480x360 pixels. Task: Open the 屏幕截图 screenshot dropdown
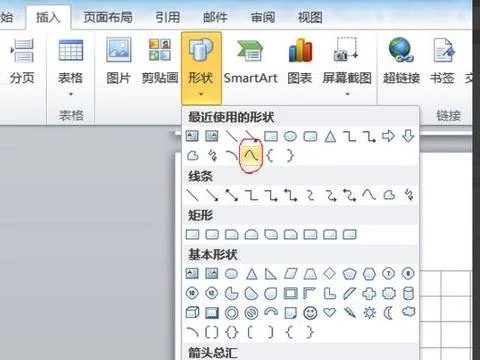tap(347, 67)
